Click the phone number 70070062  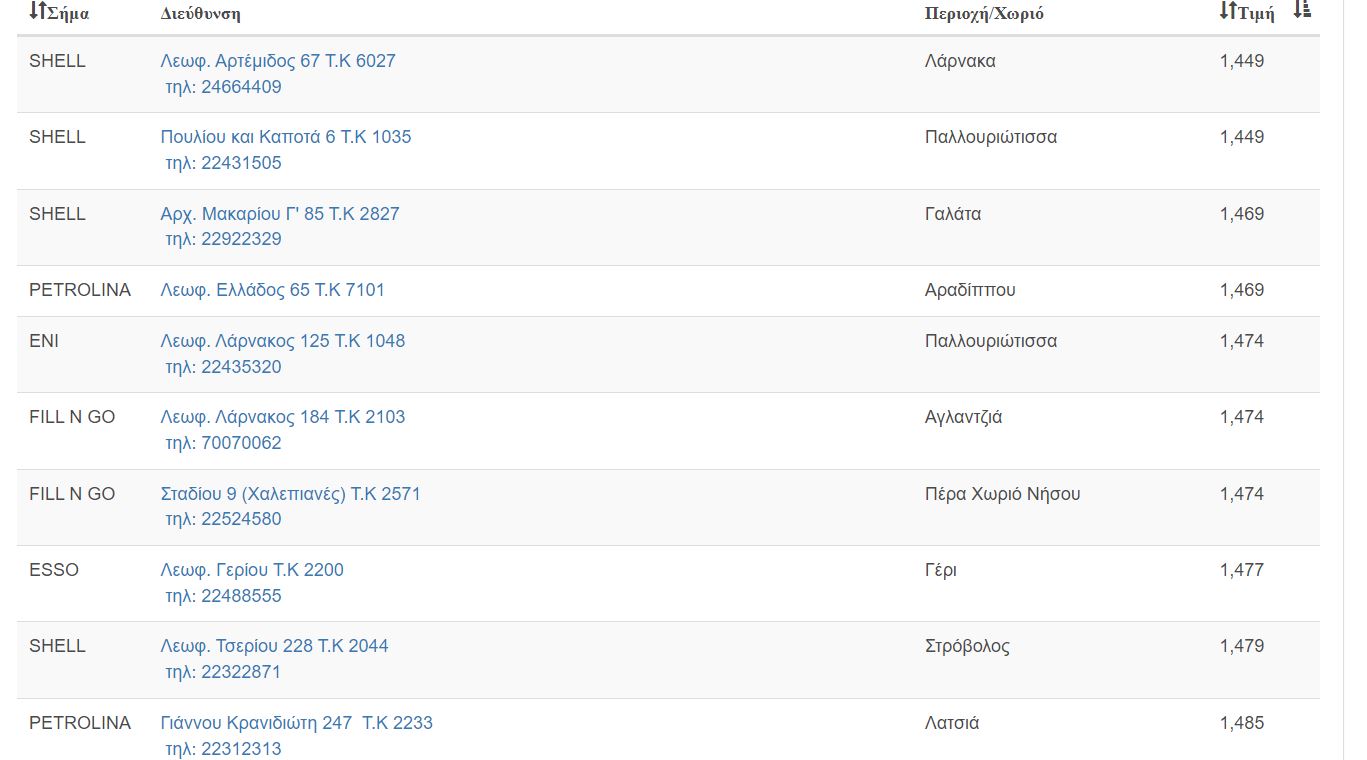(241, 443)
